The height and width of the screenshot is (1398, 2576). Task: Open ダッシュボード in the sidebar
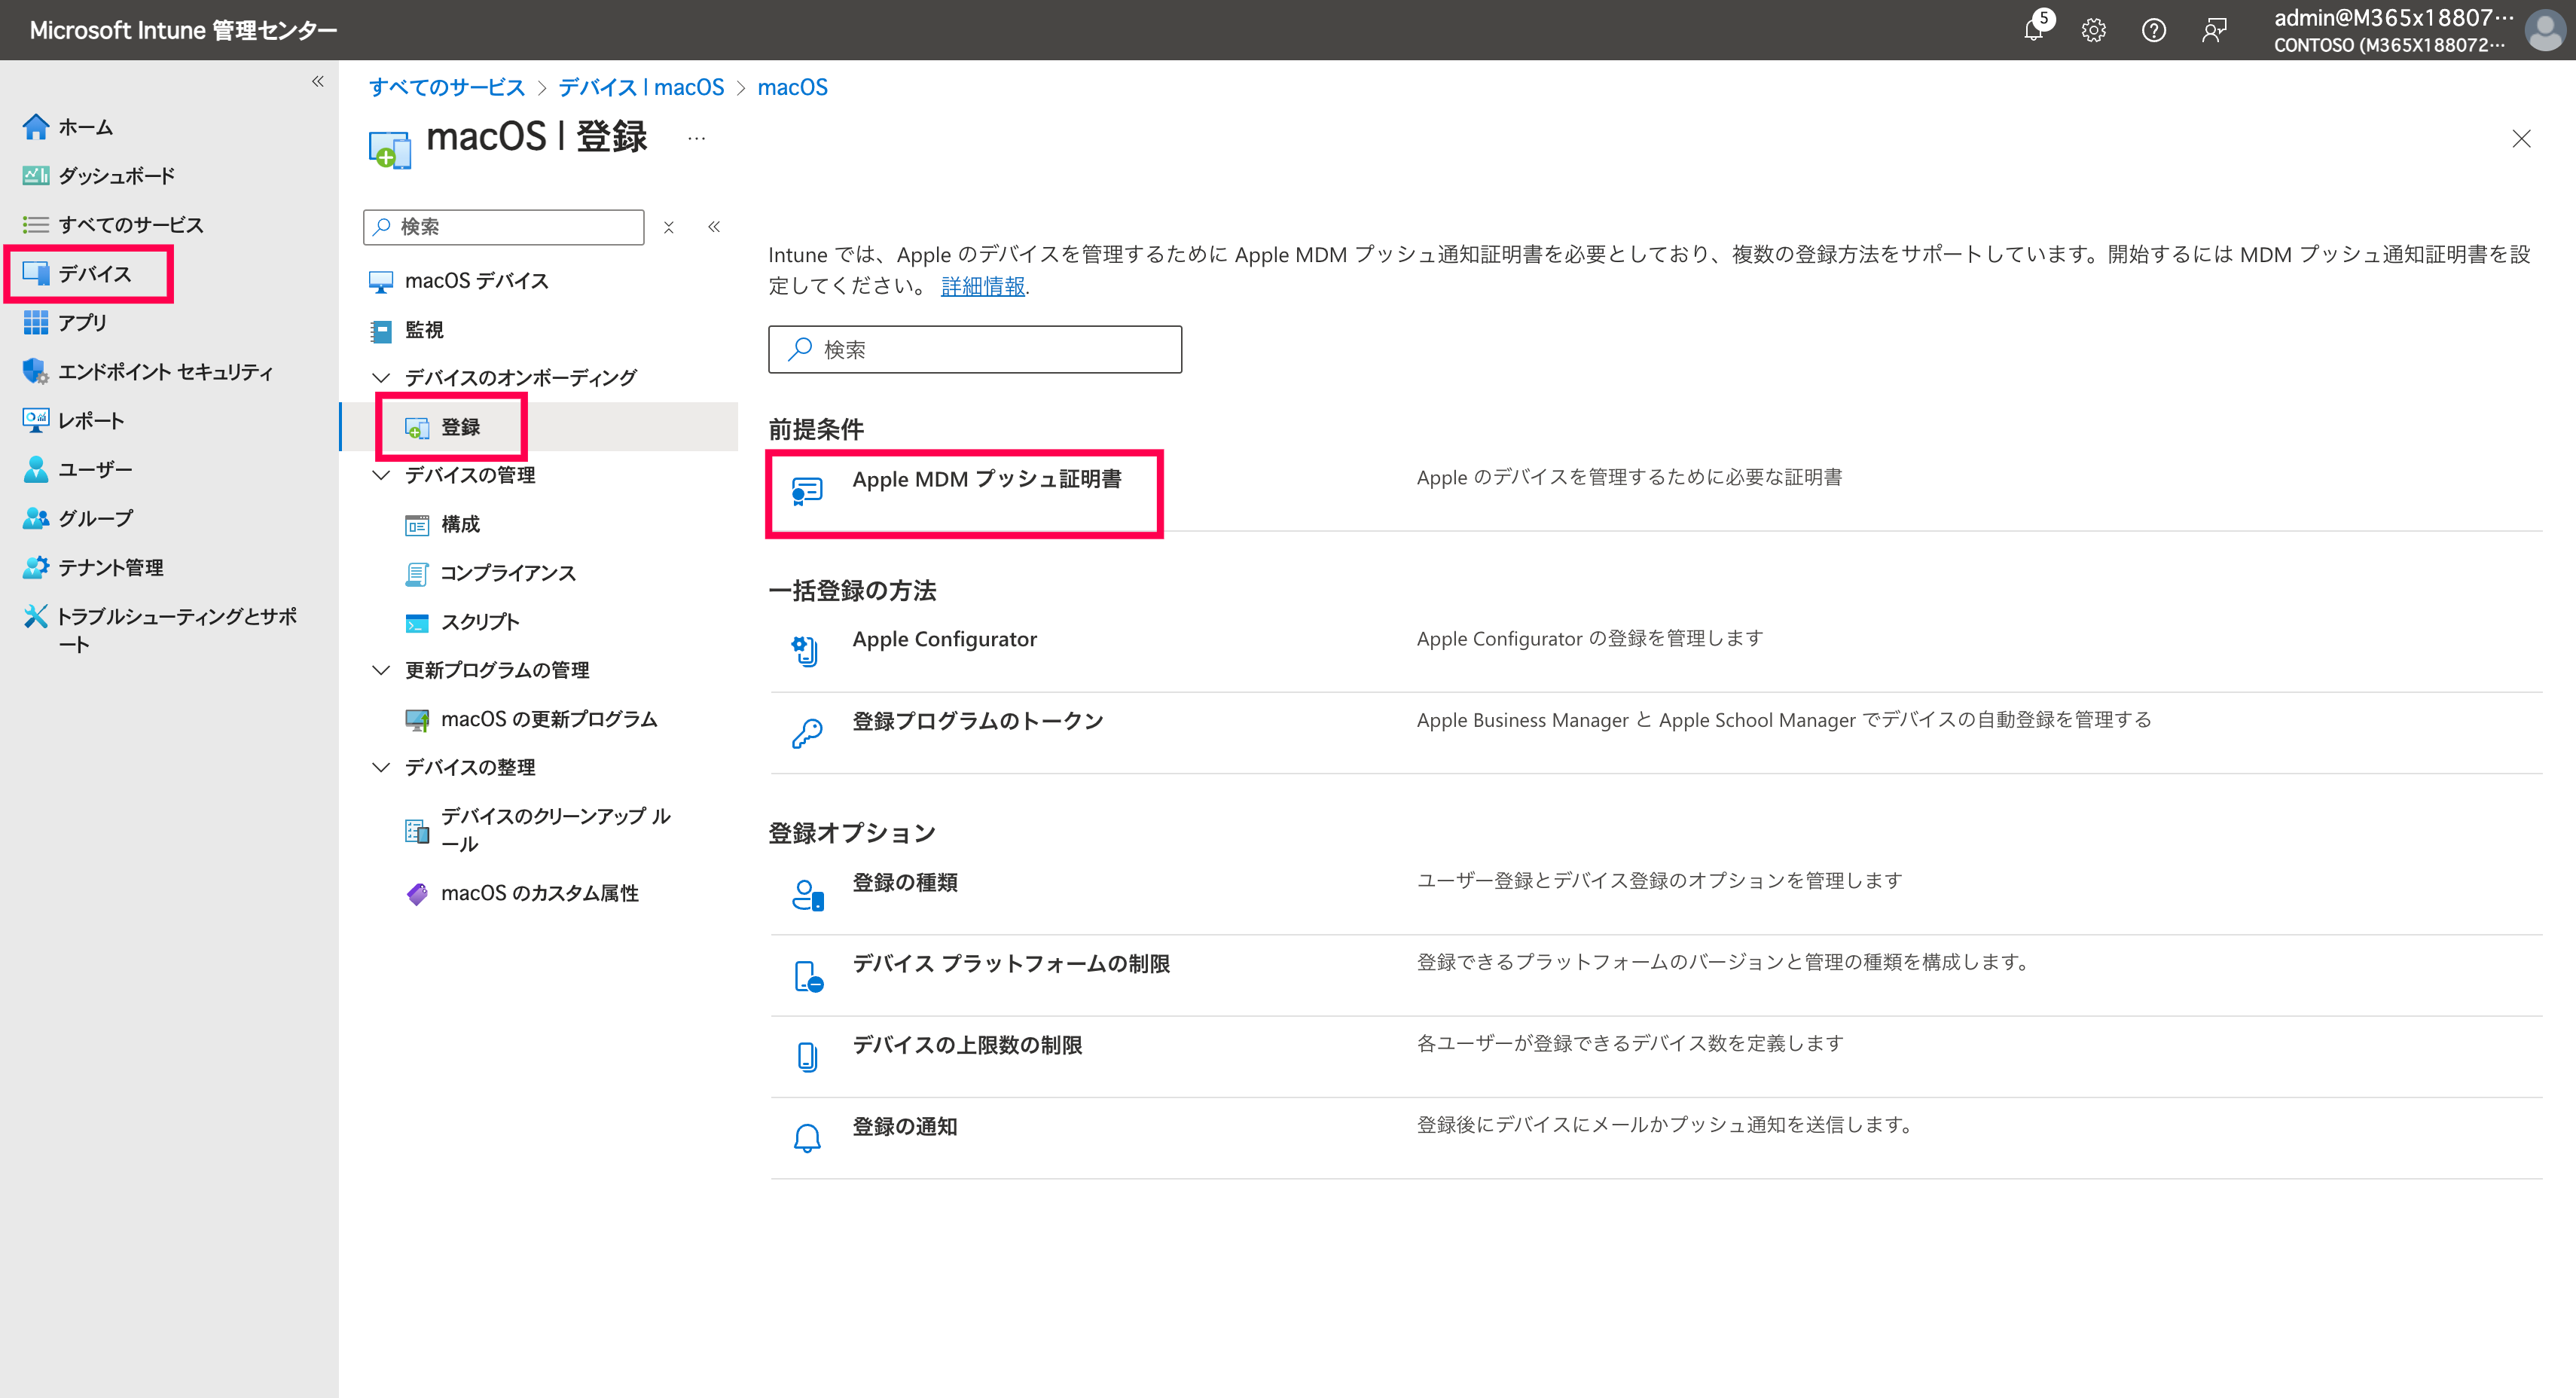[x=116, y=176]
